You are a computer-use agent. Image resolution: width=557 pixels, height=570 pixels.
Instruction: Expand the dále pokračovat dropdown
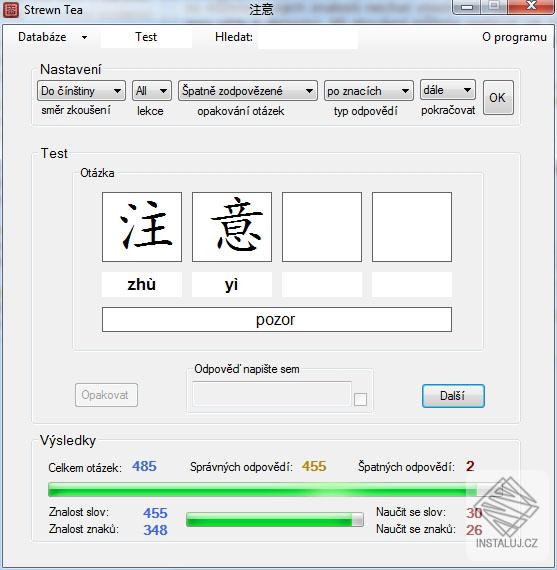(448, 90)
